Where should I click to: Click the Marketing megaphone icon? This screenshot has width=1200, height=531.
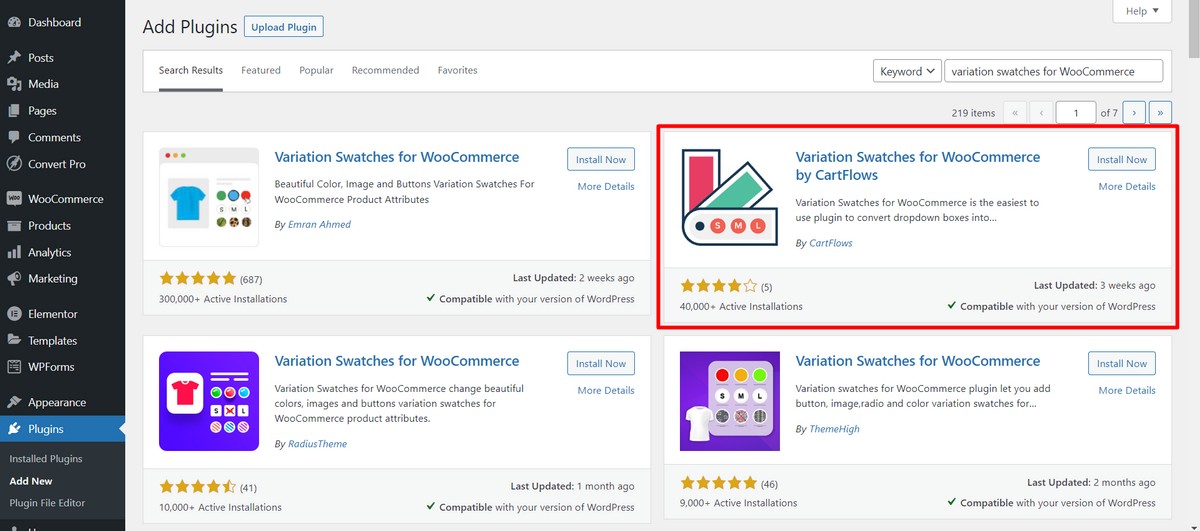point(14,279)
